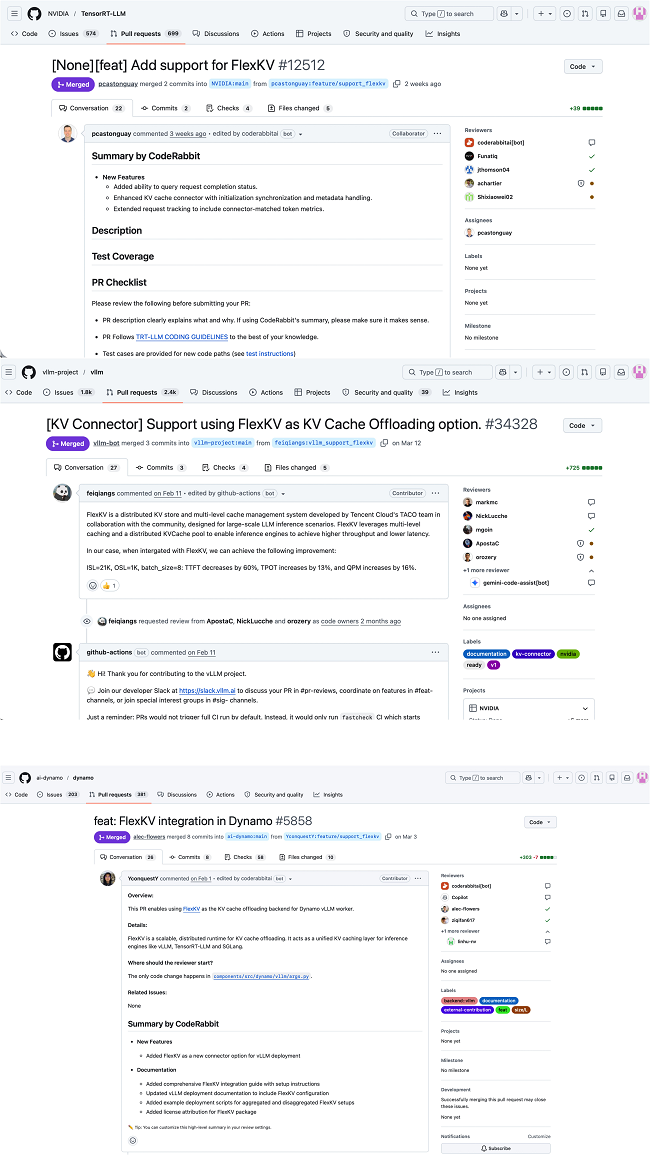The width and height of the screenshot is (650, 1155).
Task: Click the GitHub logo on the vllm page
Action: 29,372
